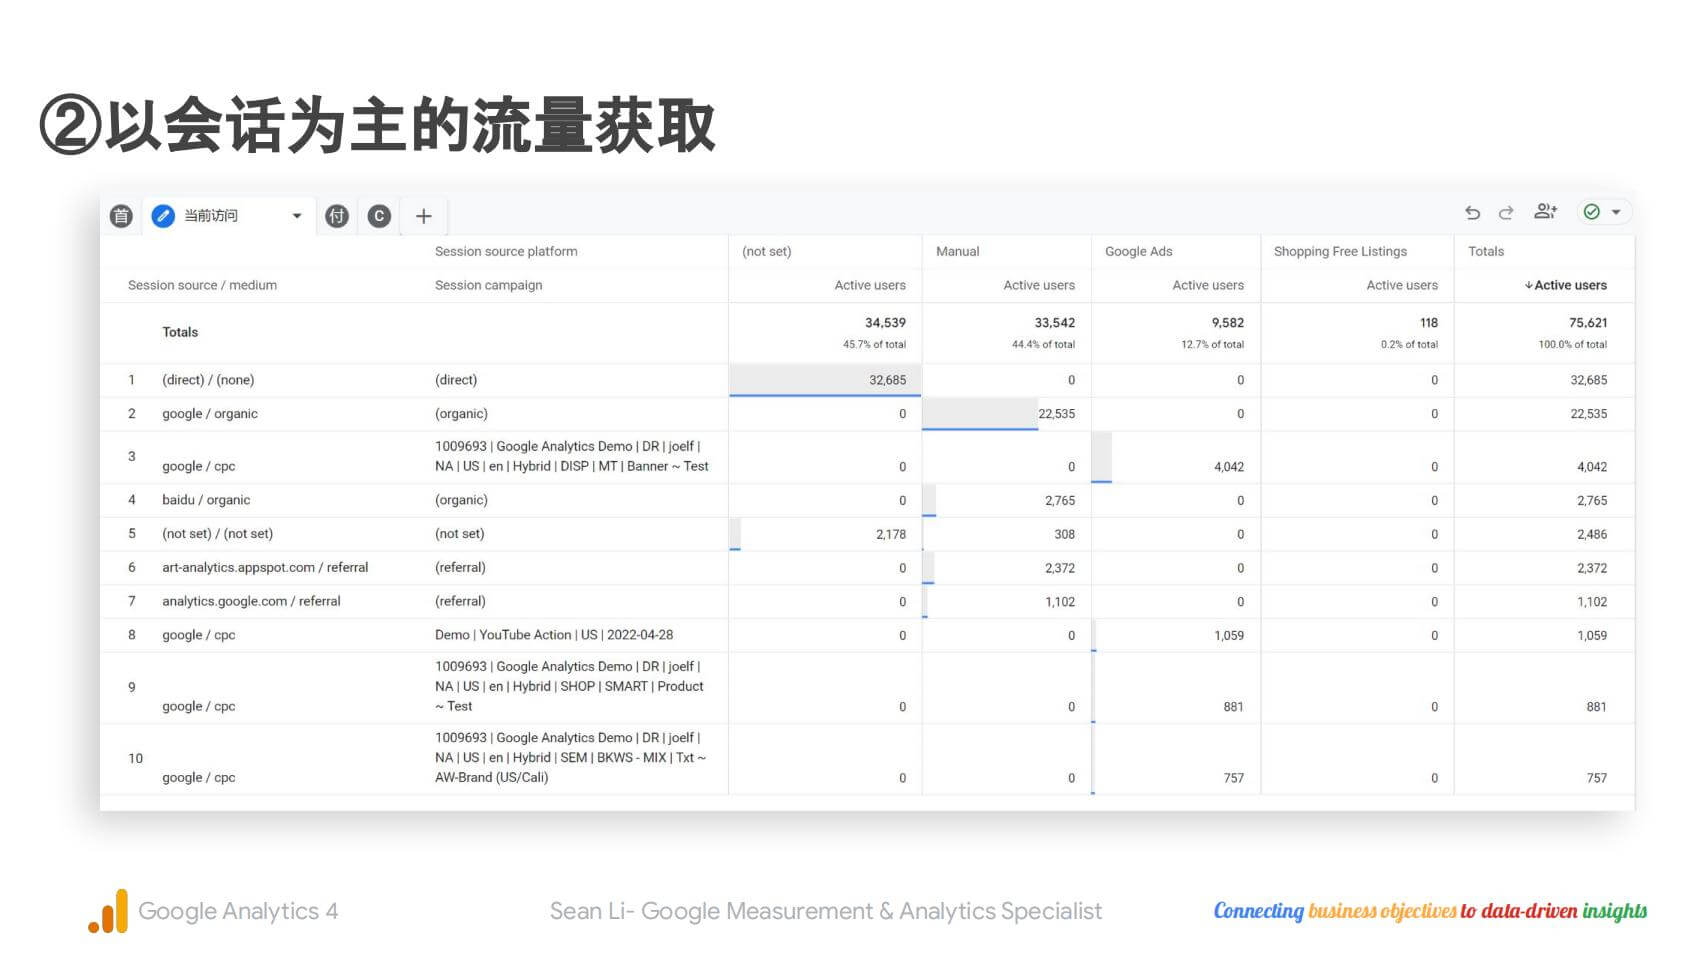Expand dropdown arrow beside green checkmark
This screenshot has height=960, width=1706.
click(1616, 212)
